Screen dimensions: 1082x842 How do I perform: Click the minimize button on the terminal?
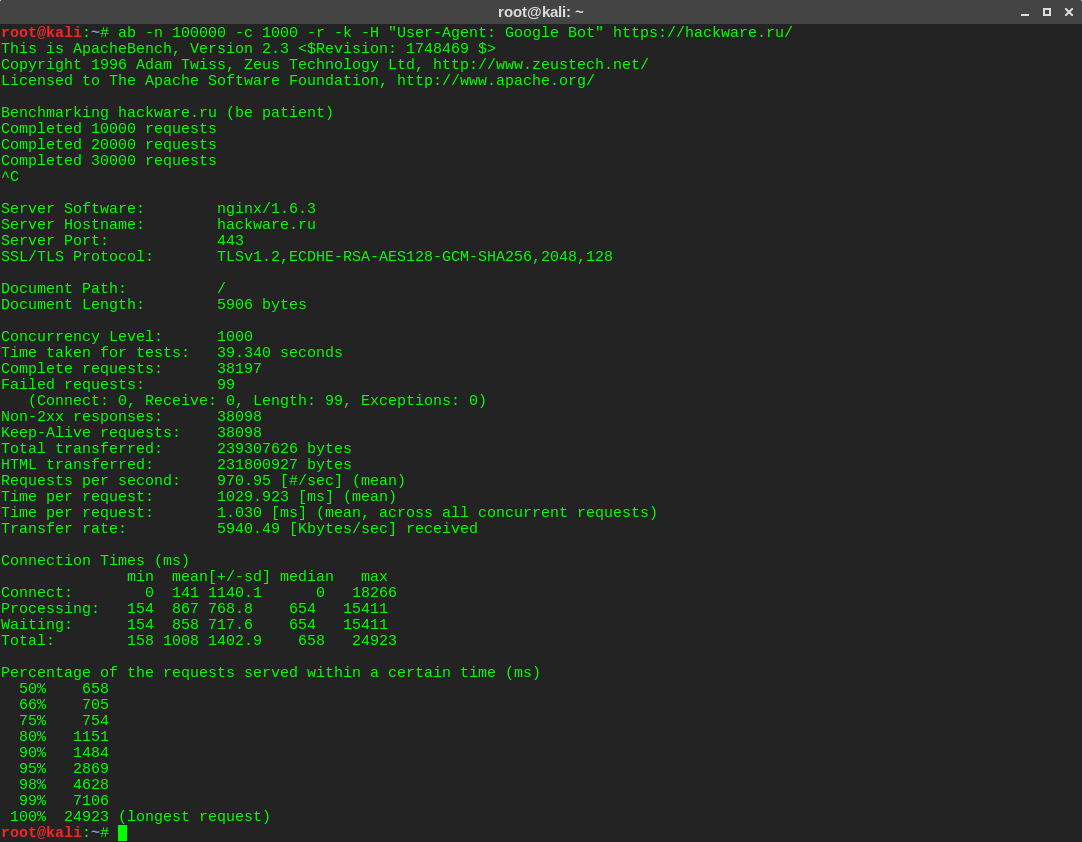(x=1026, y=11)
